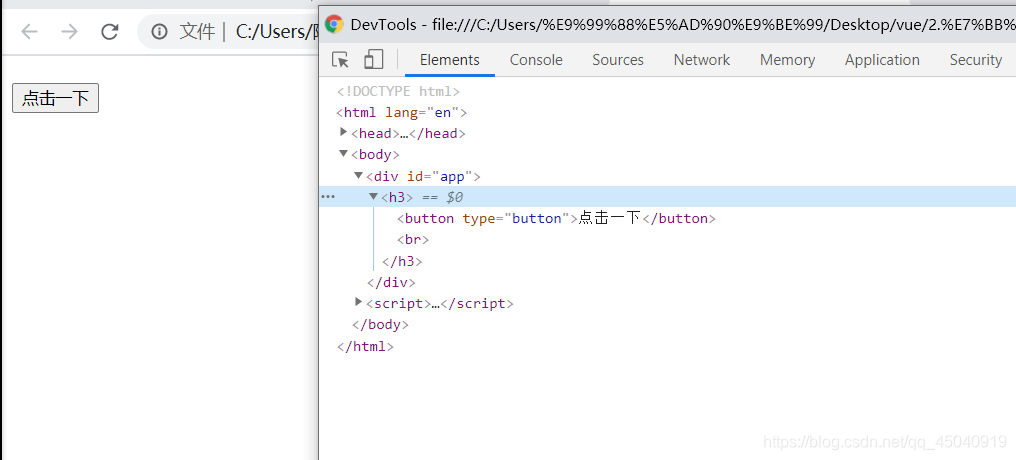Activate the DevTools element inspector icon
This screenshot has height=460, width=1016.
[340, 60]
